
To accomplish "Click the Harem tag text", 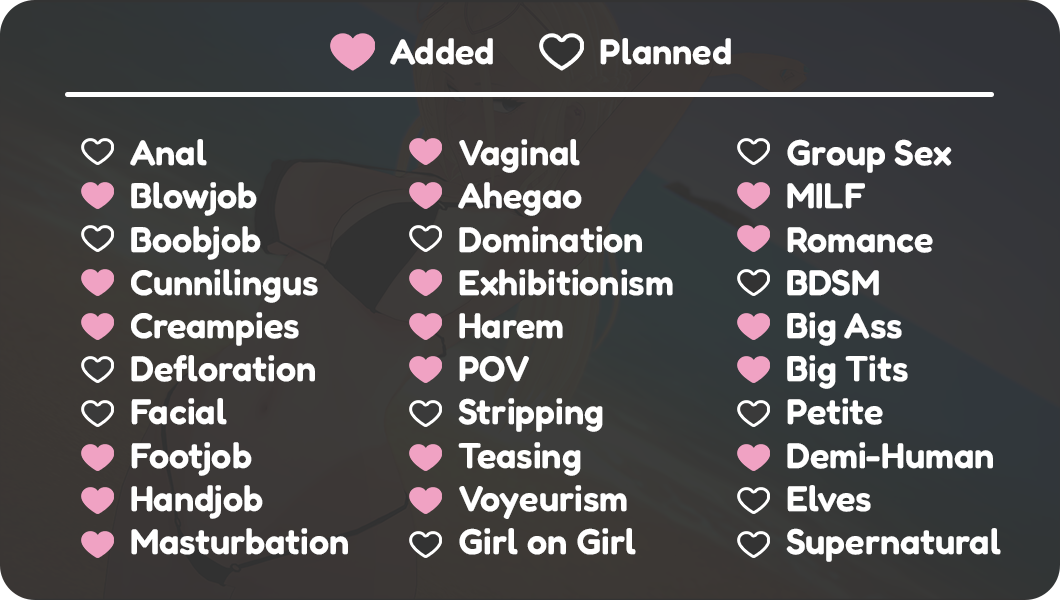I will (510, 326).
